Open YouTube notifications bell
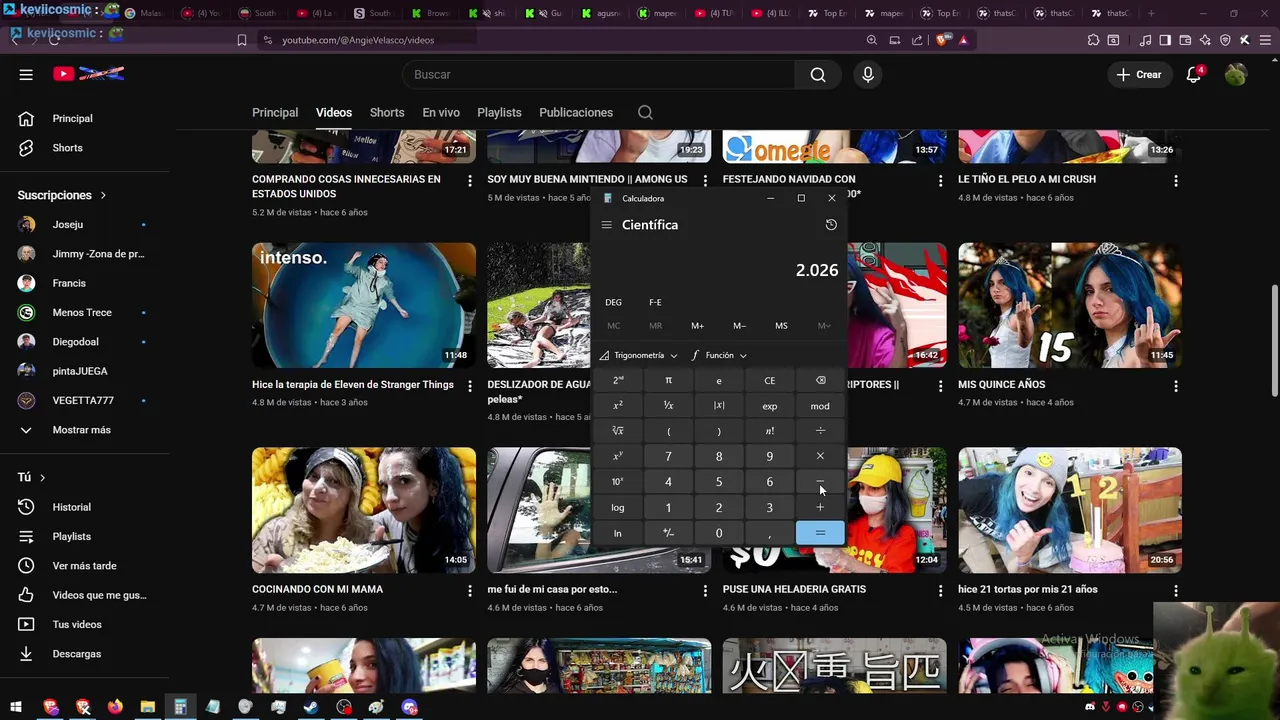Screen dimensions: 1280x720 click(x=1193, y=75)
